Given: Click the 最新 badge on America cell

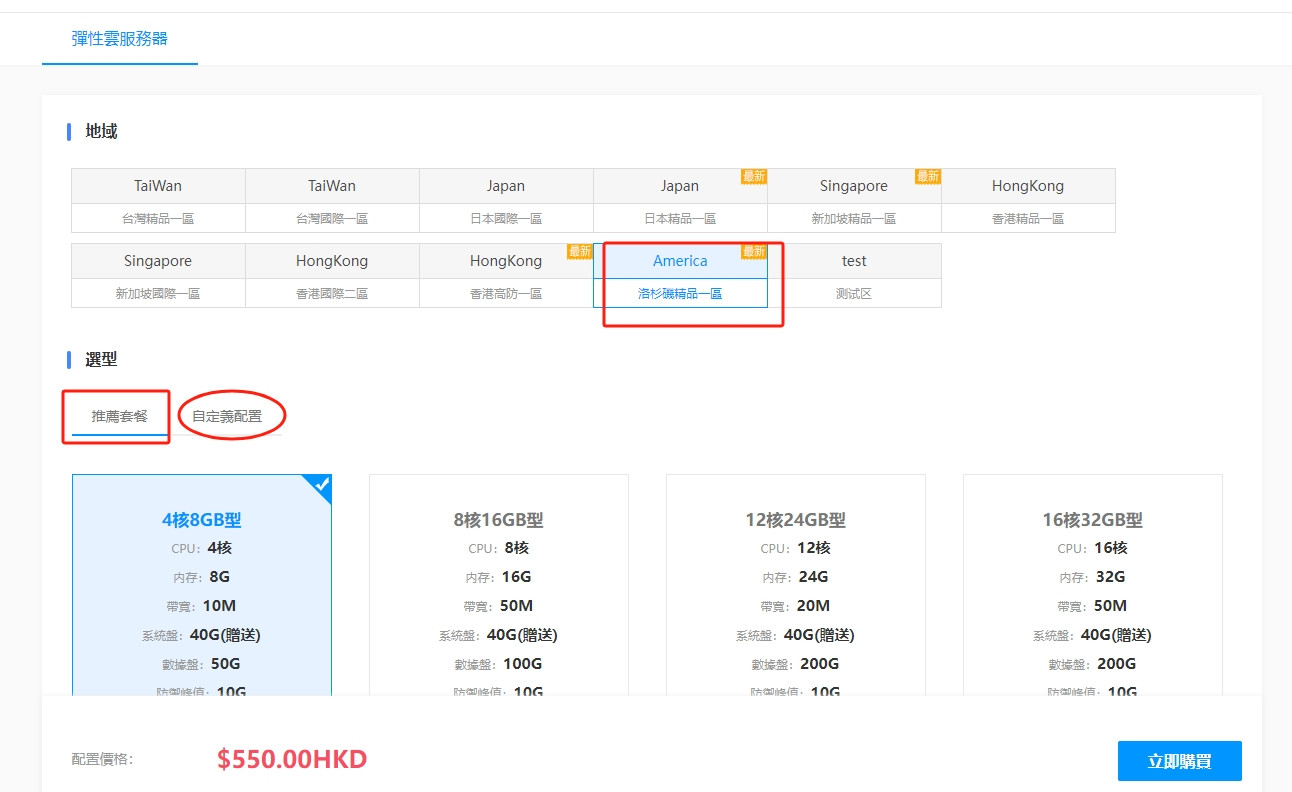Looking at the screenshot, I should 754,251.
